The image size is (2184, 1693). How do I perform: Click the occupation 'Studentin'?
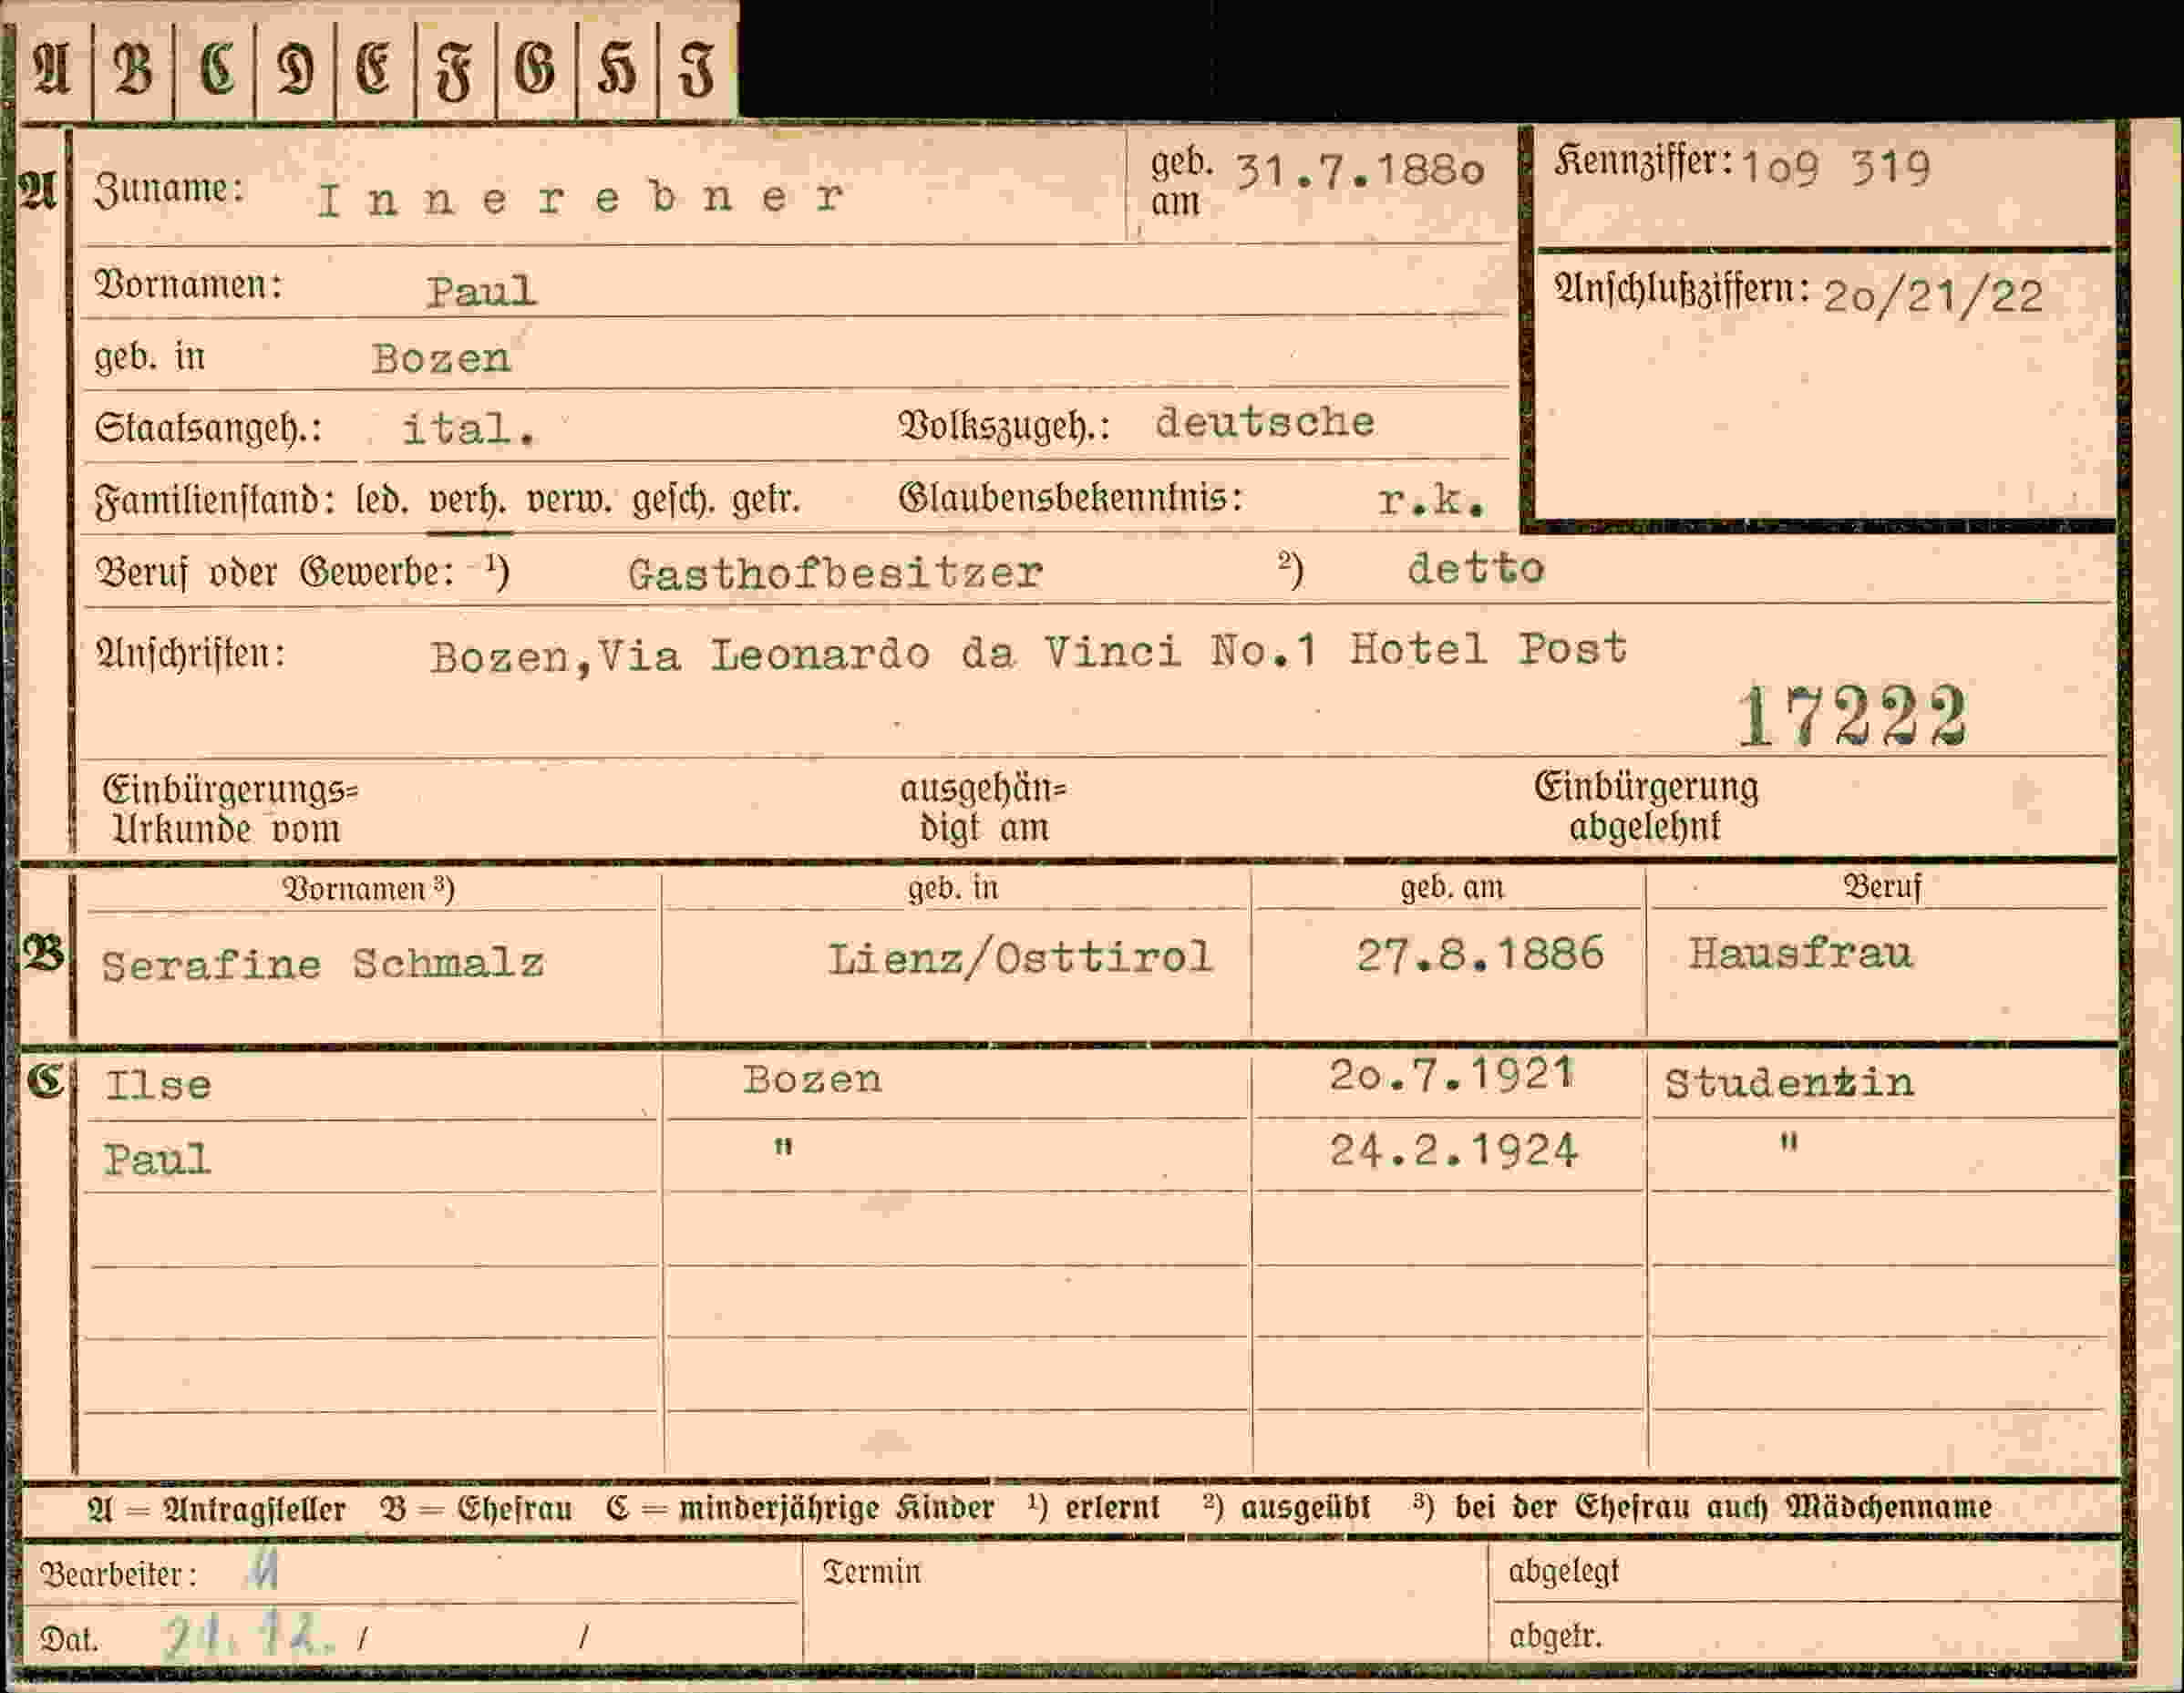click(1789, 1083)
